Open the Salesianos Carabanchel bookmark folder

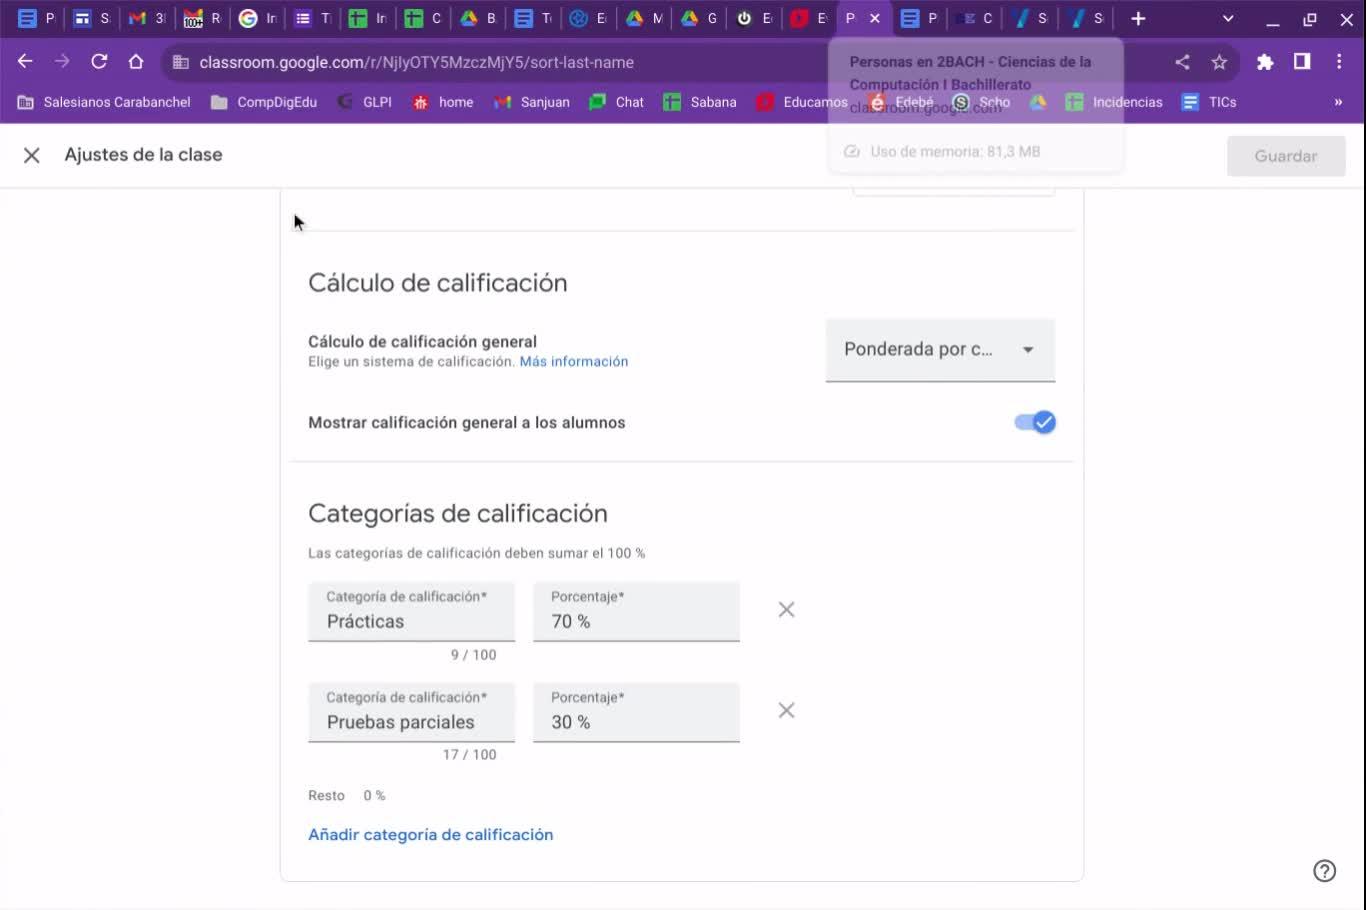(104, 102)
